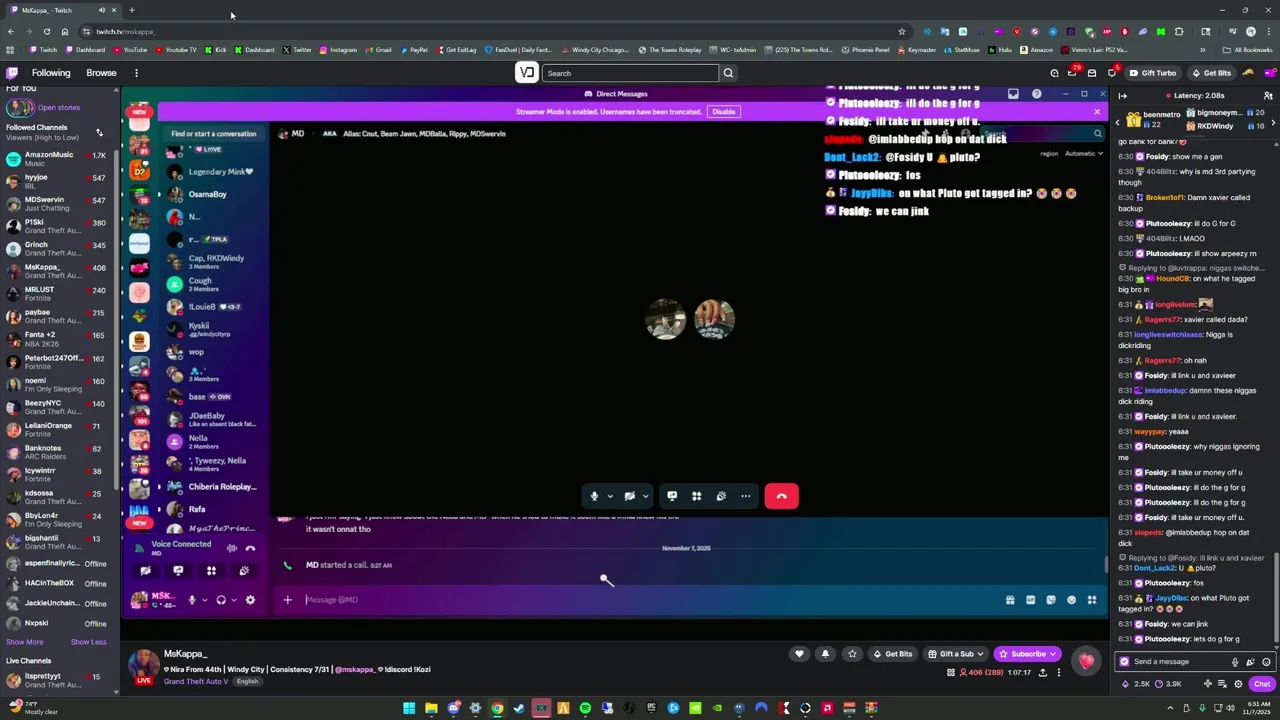The width and height of the screenshot is (1280, 720).
Task: Open Subscribe dropdown button
Action: pyautogui.click(x=1027, y=654)
